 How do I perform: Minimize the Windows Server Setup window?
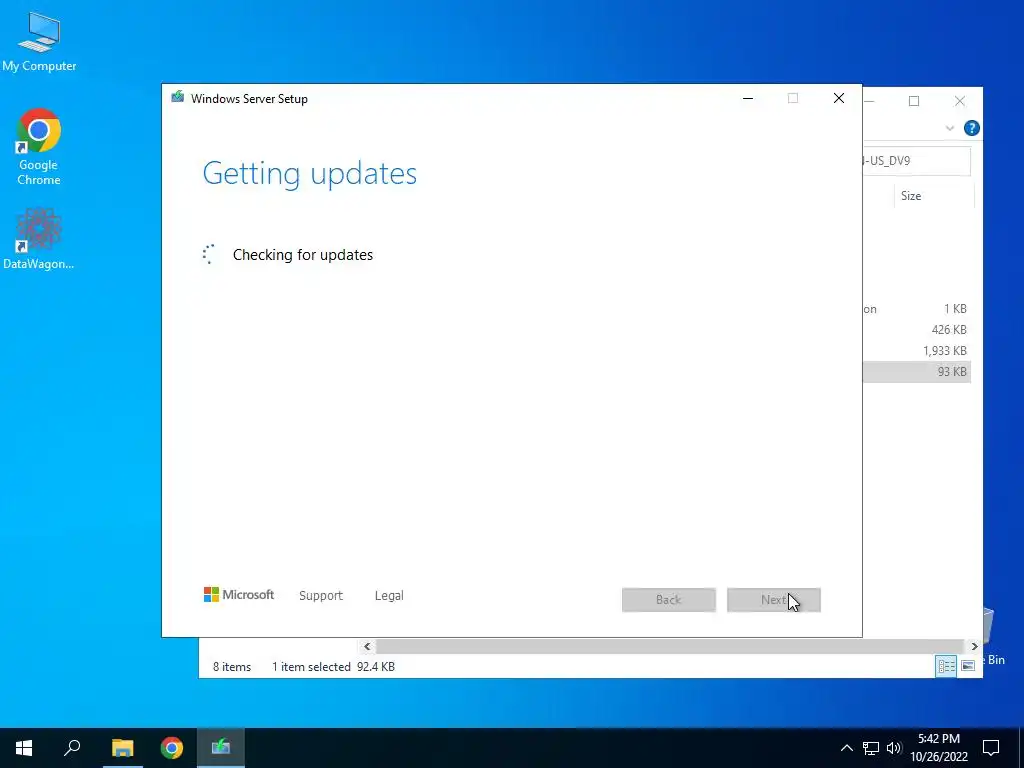(748, 99)
